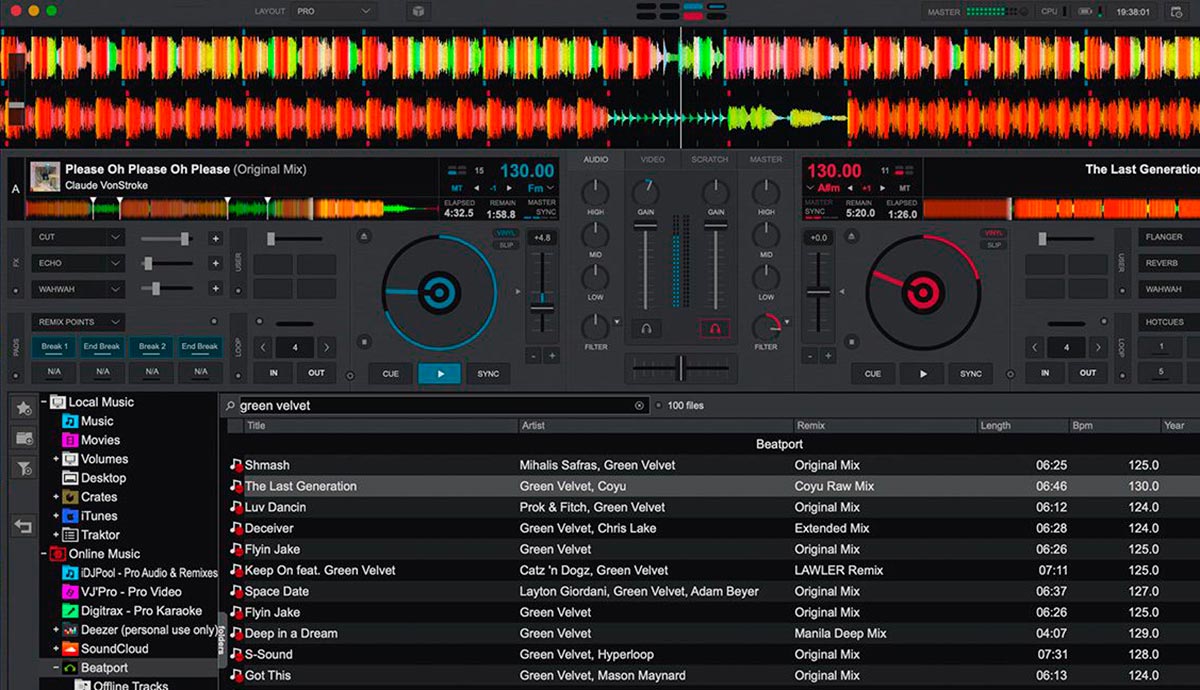
Task: Click the red headphone cue button
Action: [x=714, y=328]
